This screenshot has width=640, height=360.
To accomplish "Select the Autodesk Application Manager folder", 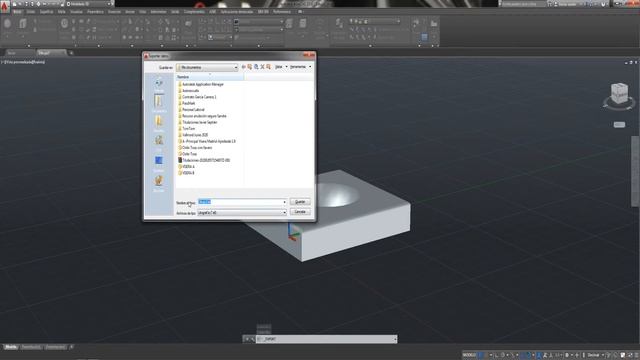I will (201, 84).
